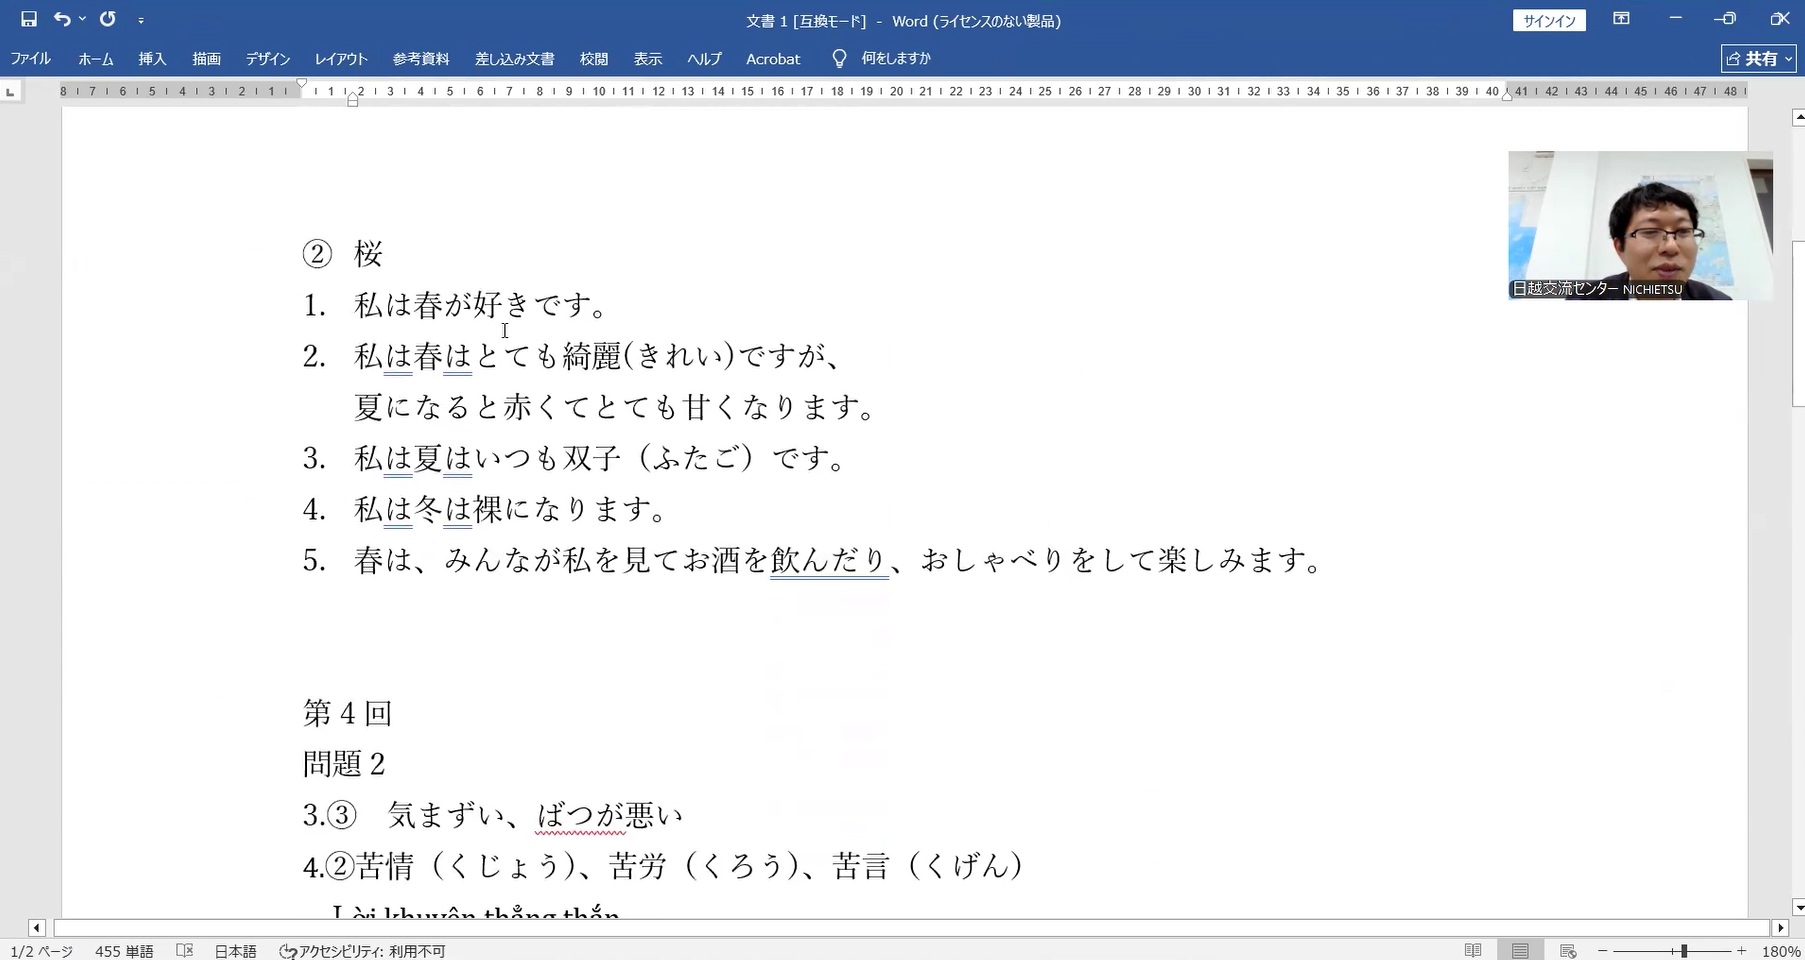The height and width of the screenshot is (960, 1805).
Task: Click the zoom in plus icon
Action: tap(1741, 951)
